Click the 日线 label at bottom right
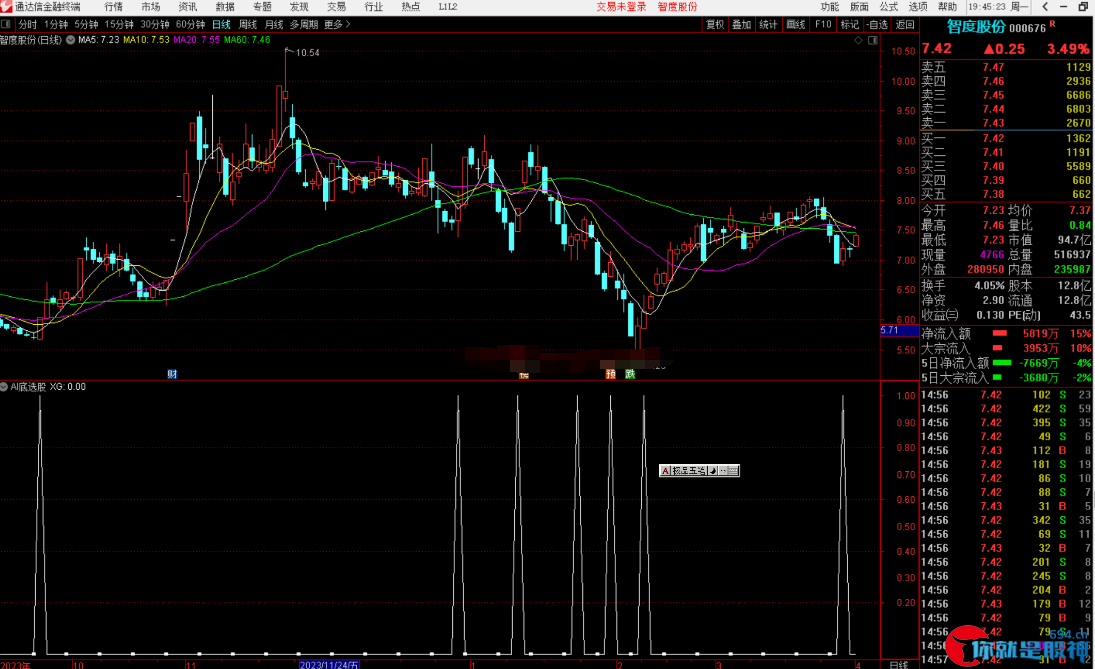 [x=899, y=664]
